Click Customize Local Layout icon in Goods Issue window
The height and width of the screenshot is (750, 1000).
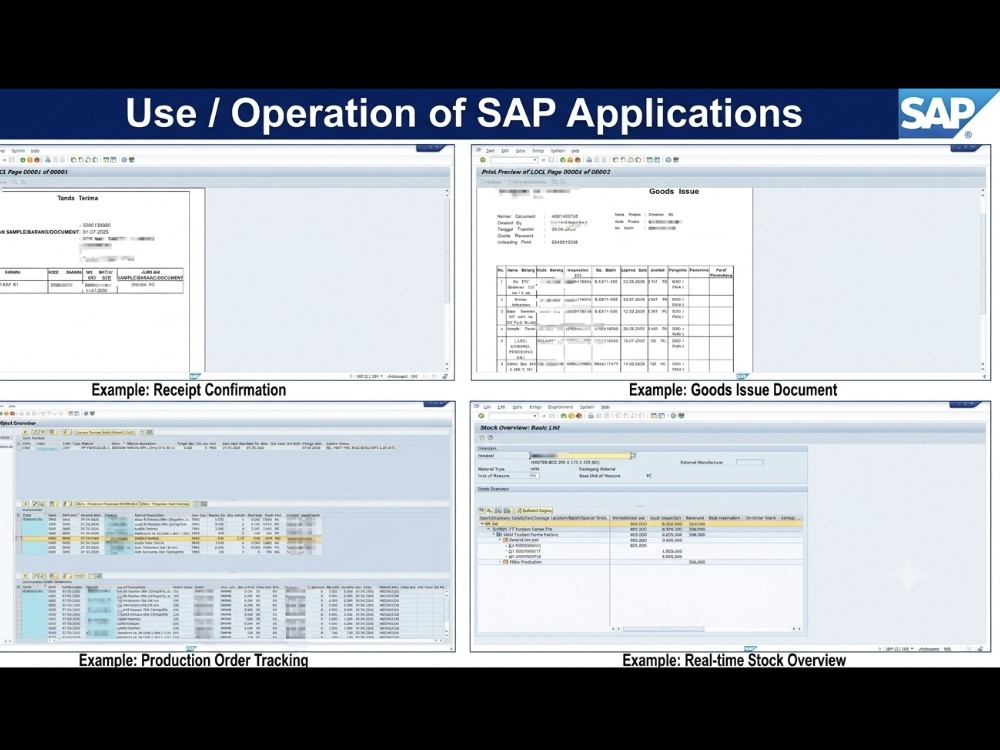click(676, 160)
